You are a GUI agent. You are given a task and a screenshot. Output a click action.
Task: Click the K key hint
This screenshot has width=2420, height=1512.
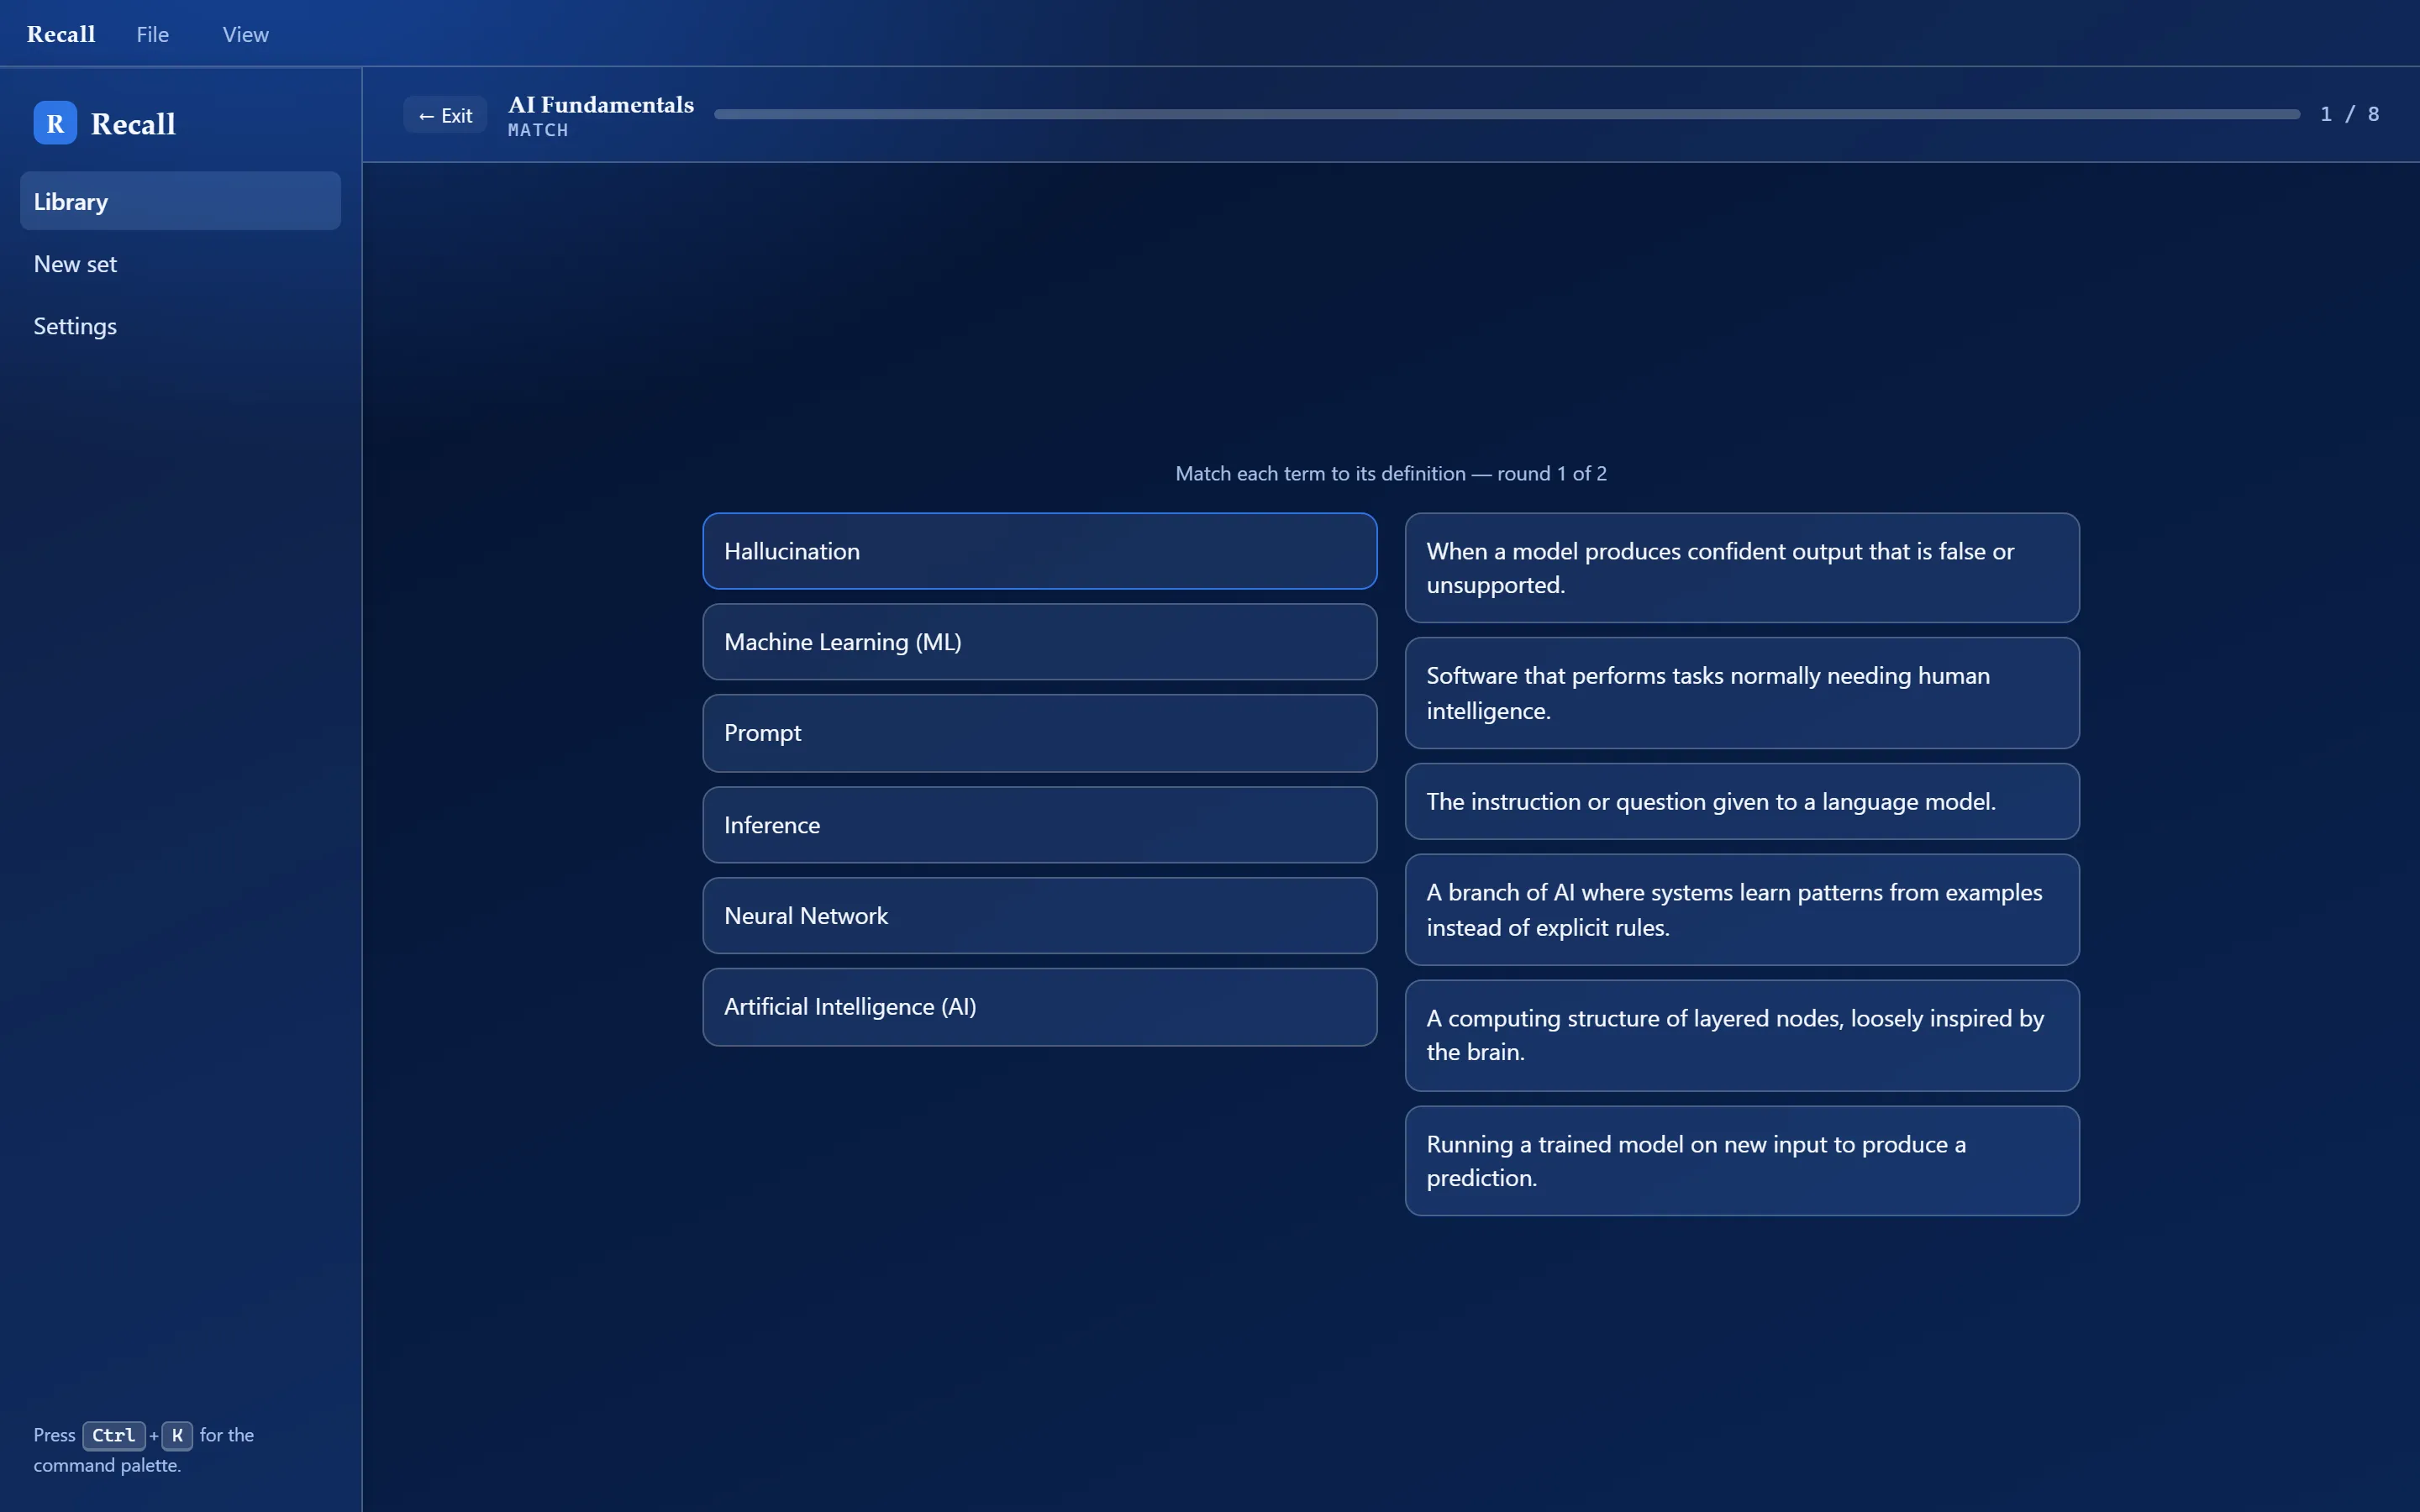pyautogui.click(x=177, y=1435)
